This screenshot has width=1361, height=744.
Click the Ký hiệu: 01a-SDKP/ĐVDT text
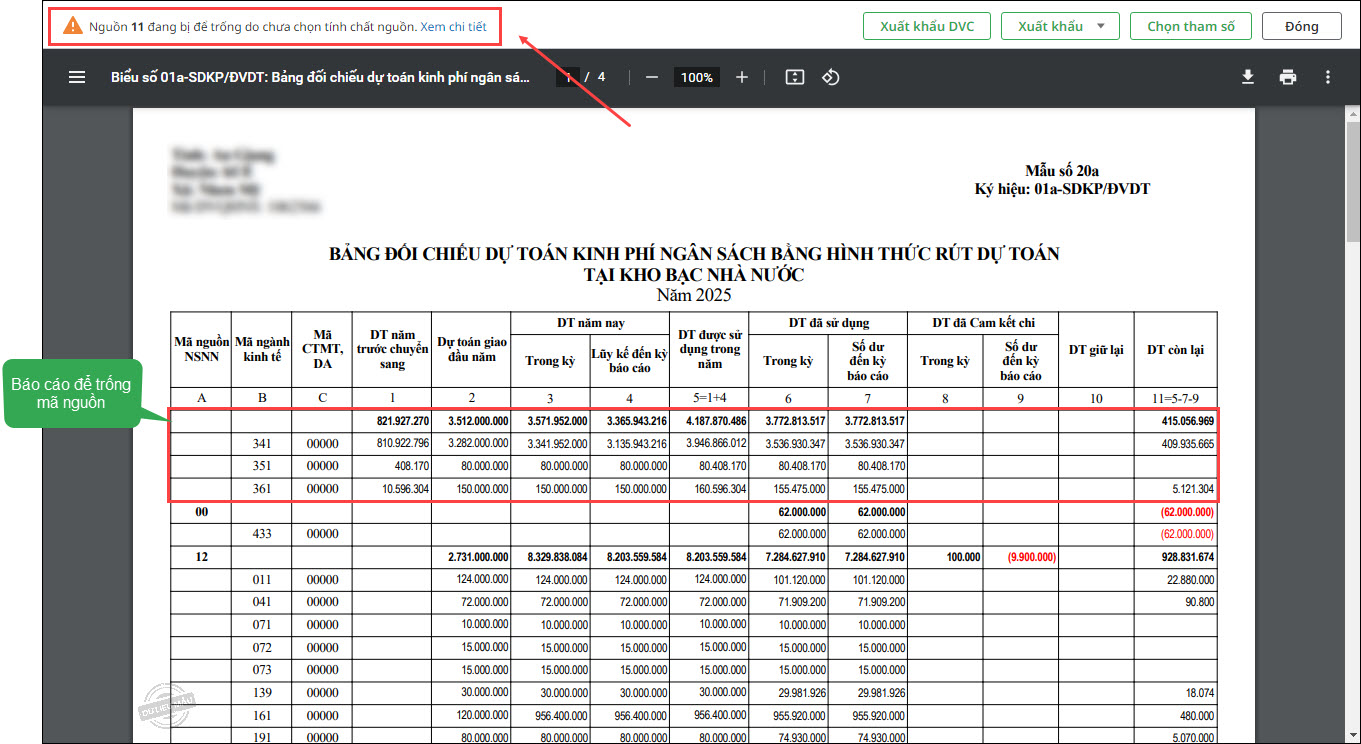1062,188
